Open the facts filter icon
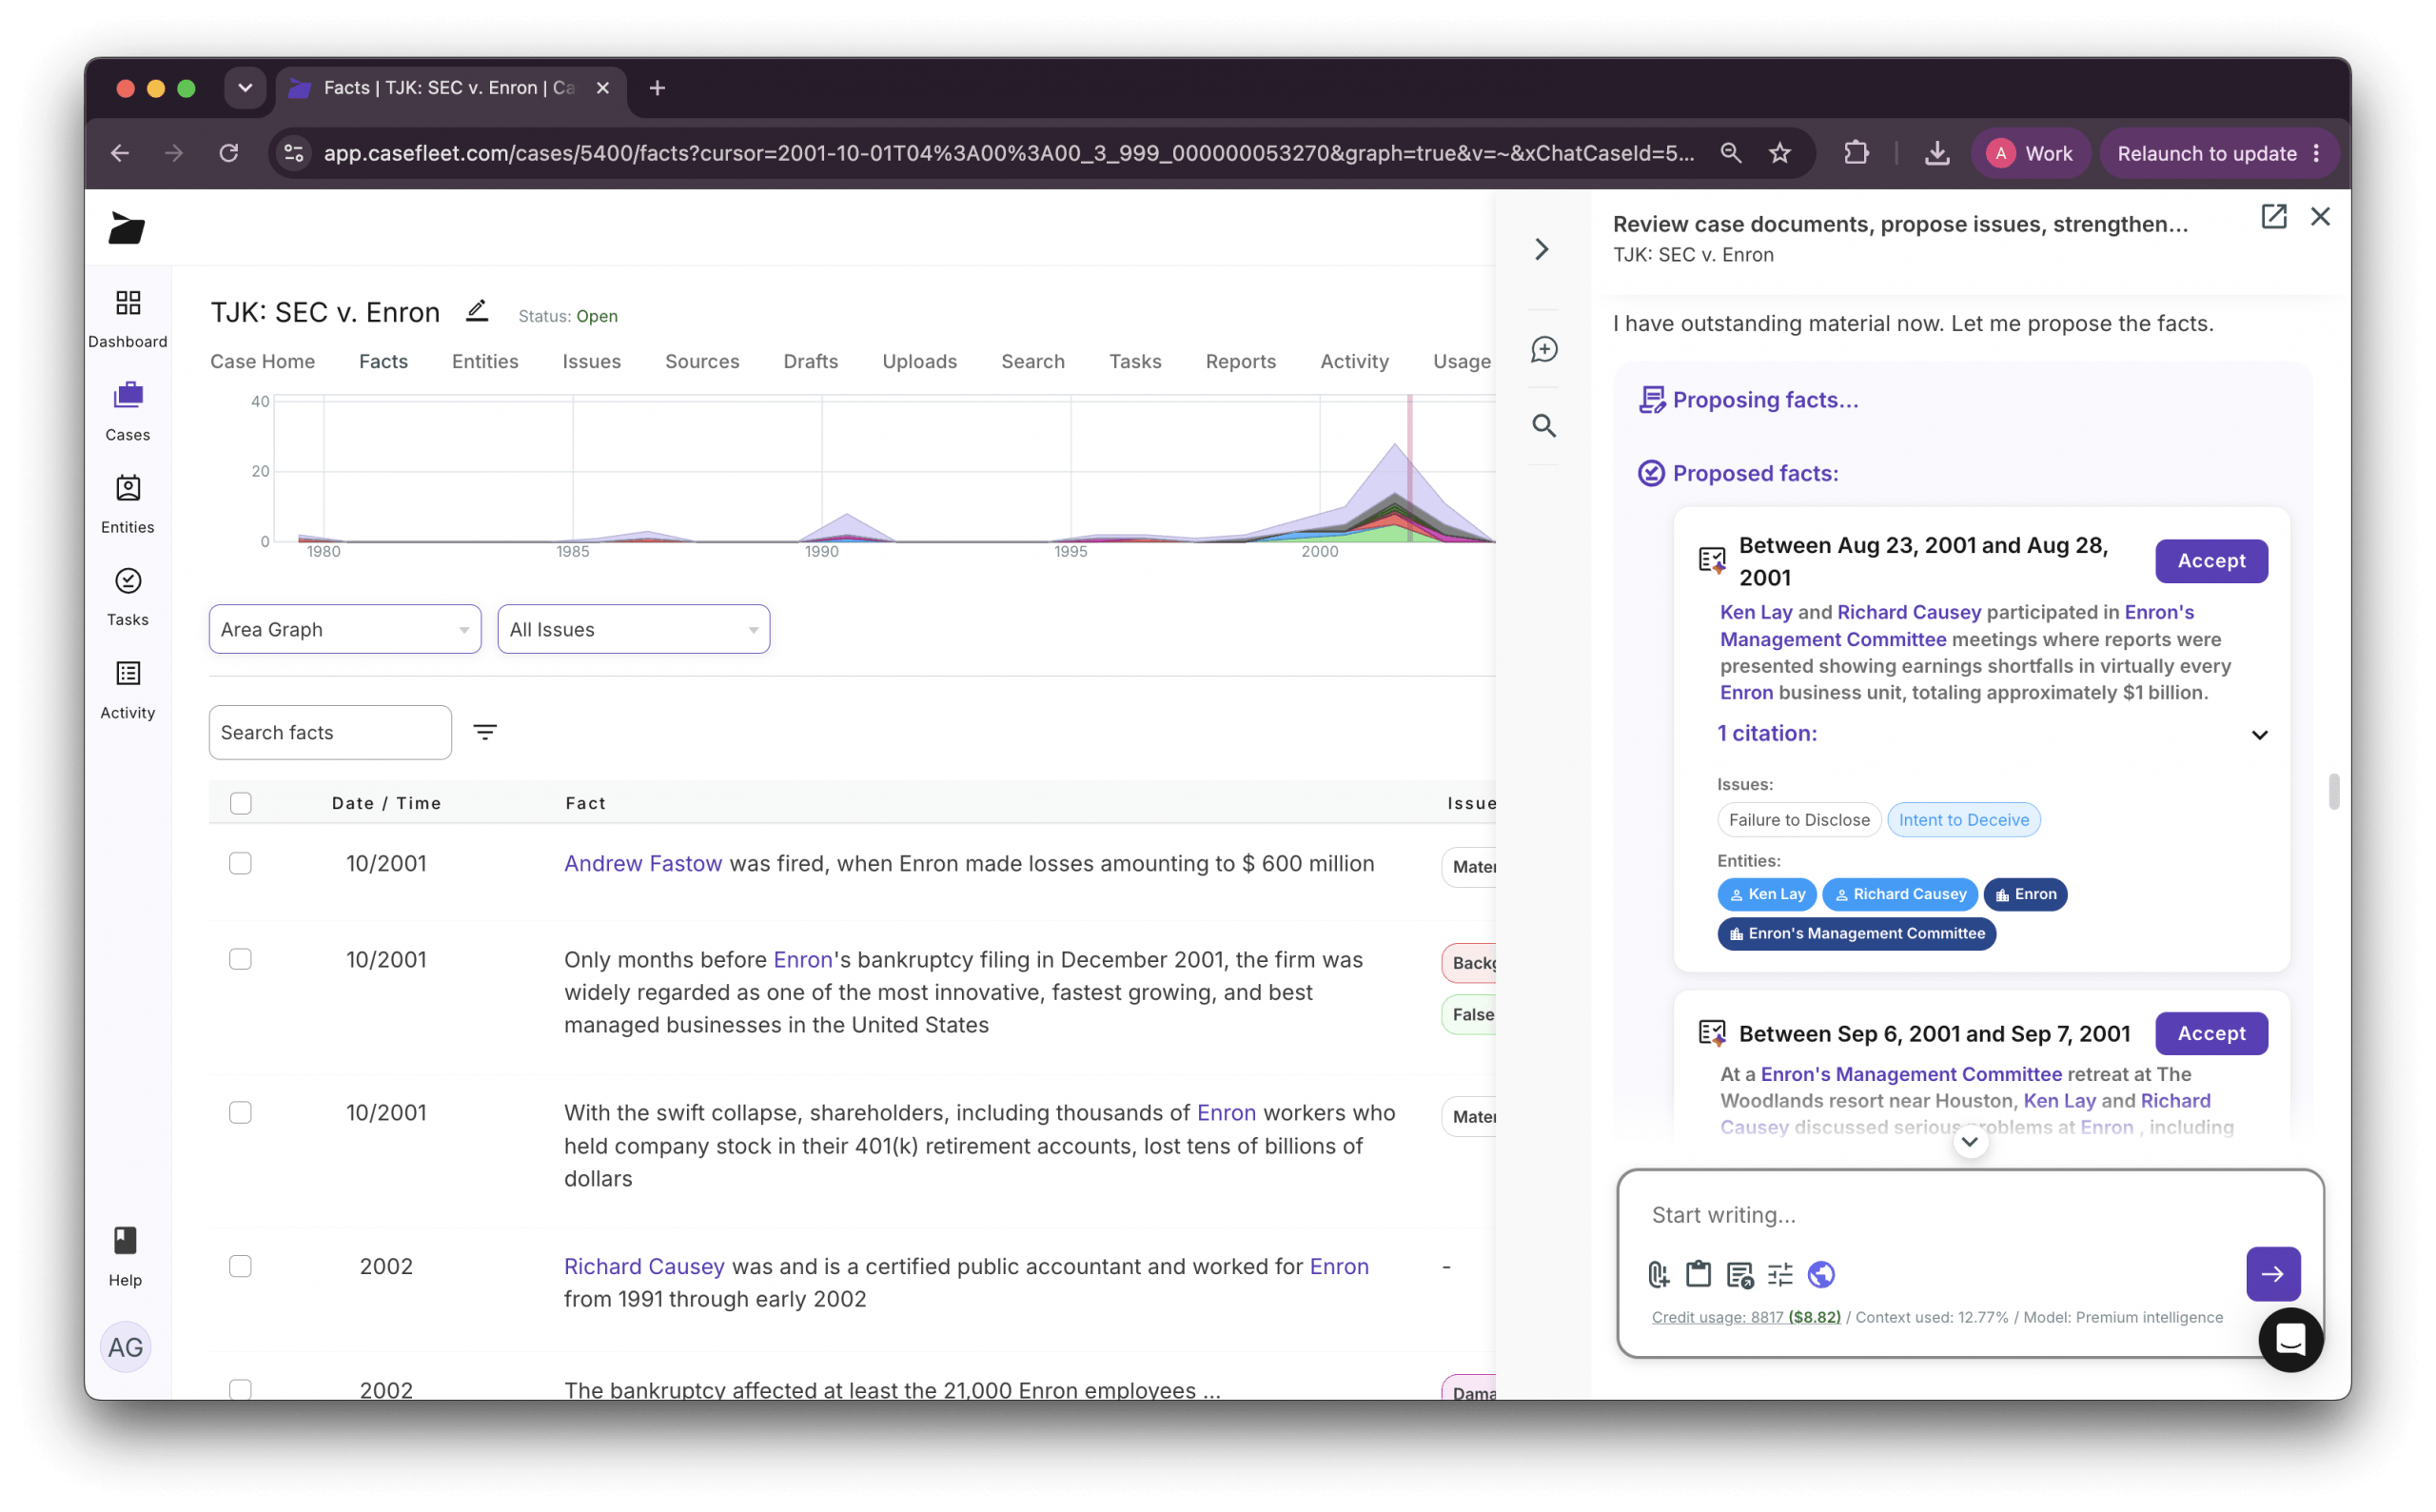 [485, 732]
